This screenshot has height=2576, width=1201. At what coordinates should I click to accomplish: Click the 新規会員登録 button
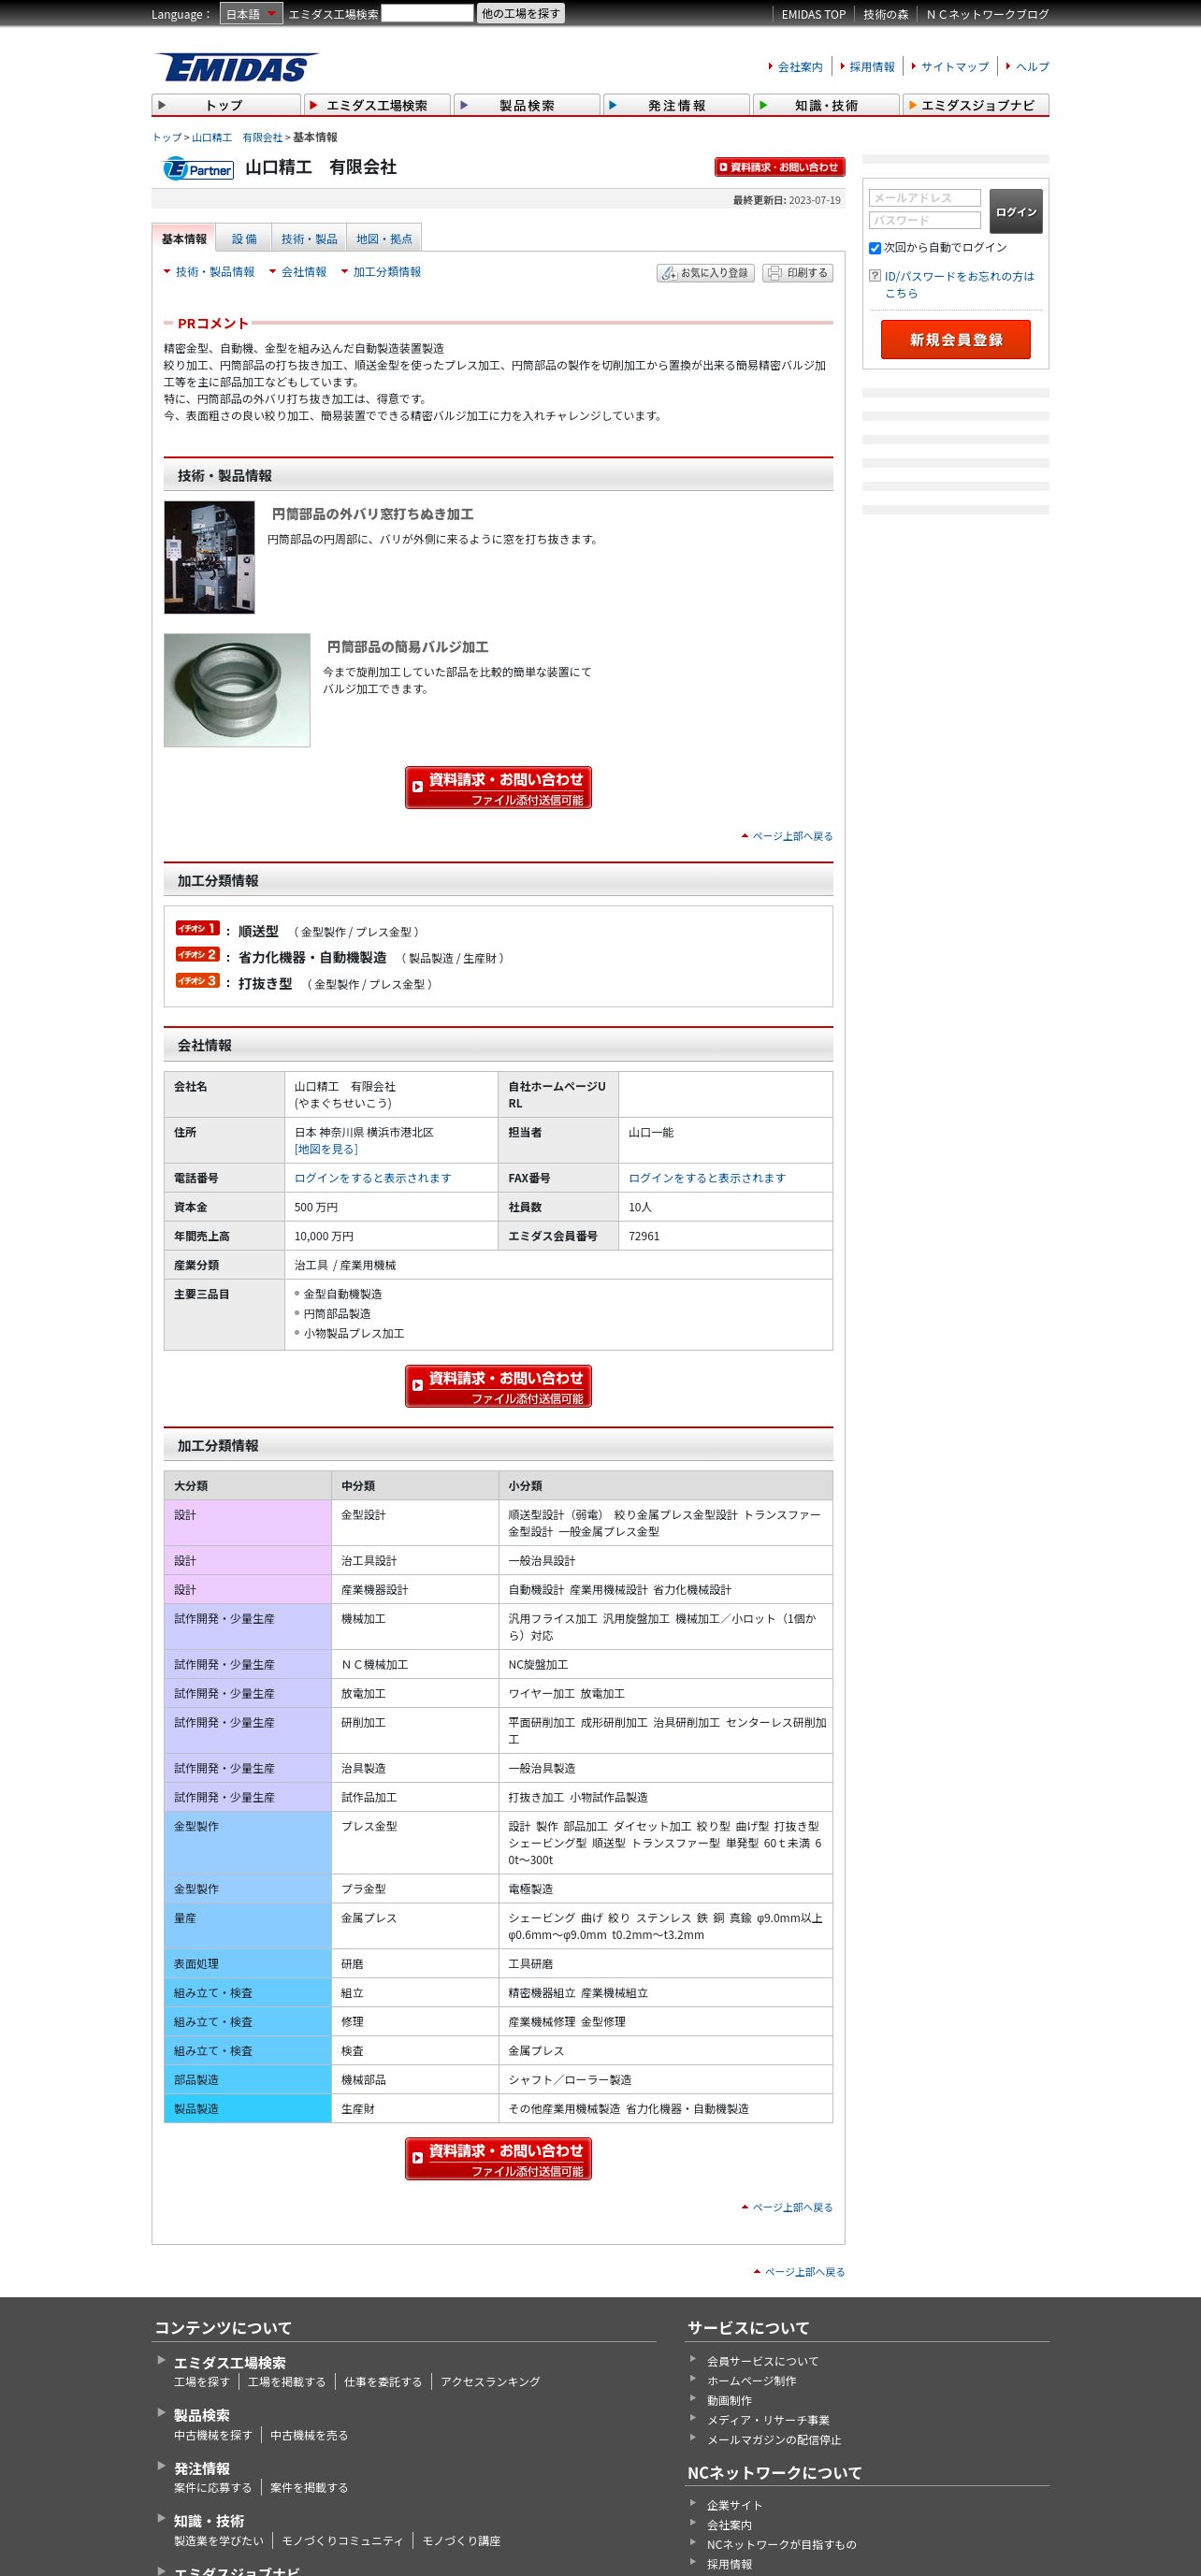[956, 340]
